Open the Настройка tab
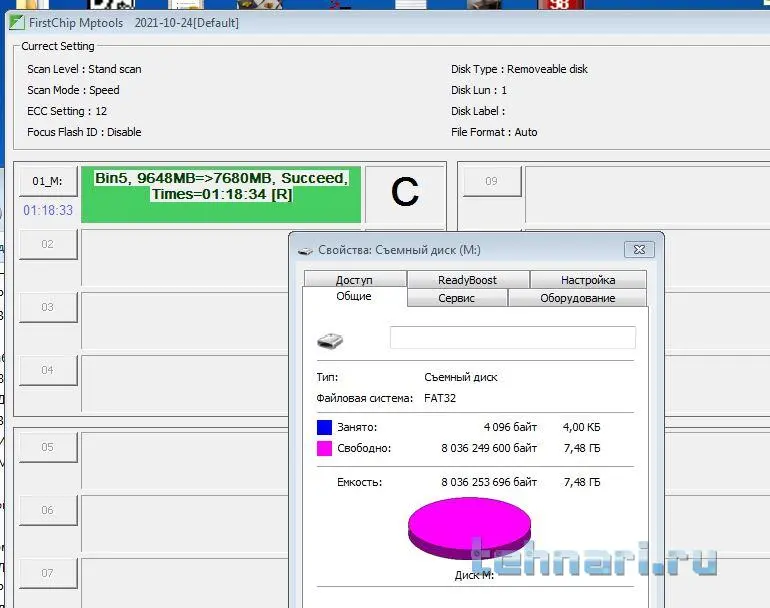The height and width of the screenshot is (608, 770). click(588, 279)
